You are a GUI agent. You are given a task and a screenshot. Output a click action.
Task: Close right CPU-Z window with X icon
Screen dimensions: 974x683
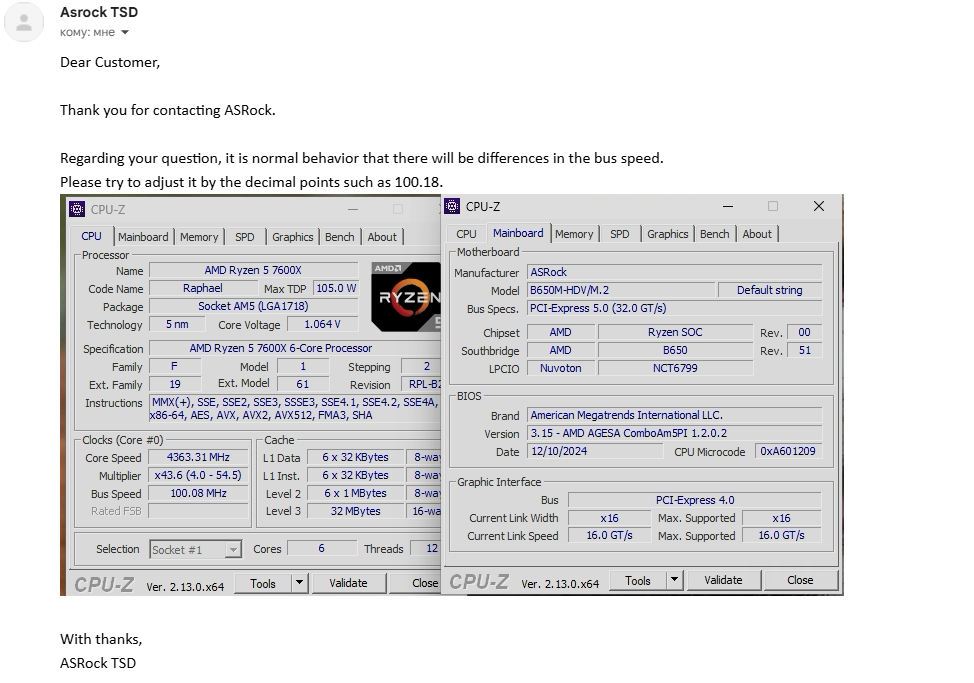819,206
